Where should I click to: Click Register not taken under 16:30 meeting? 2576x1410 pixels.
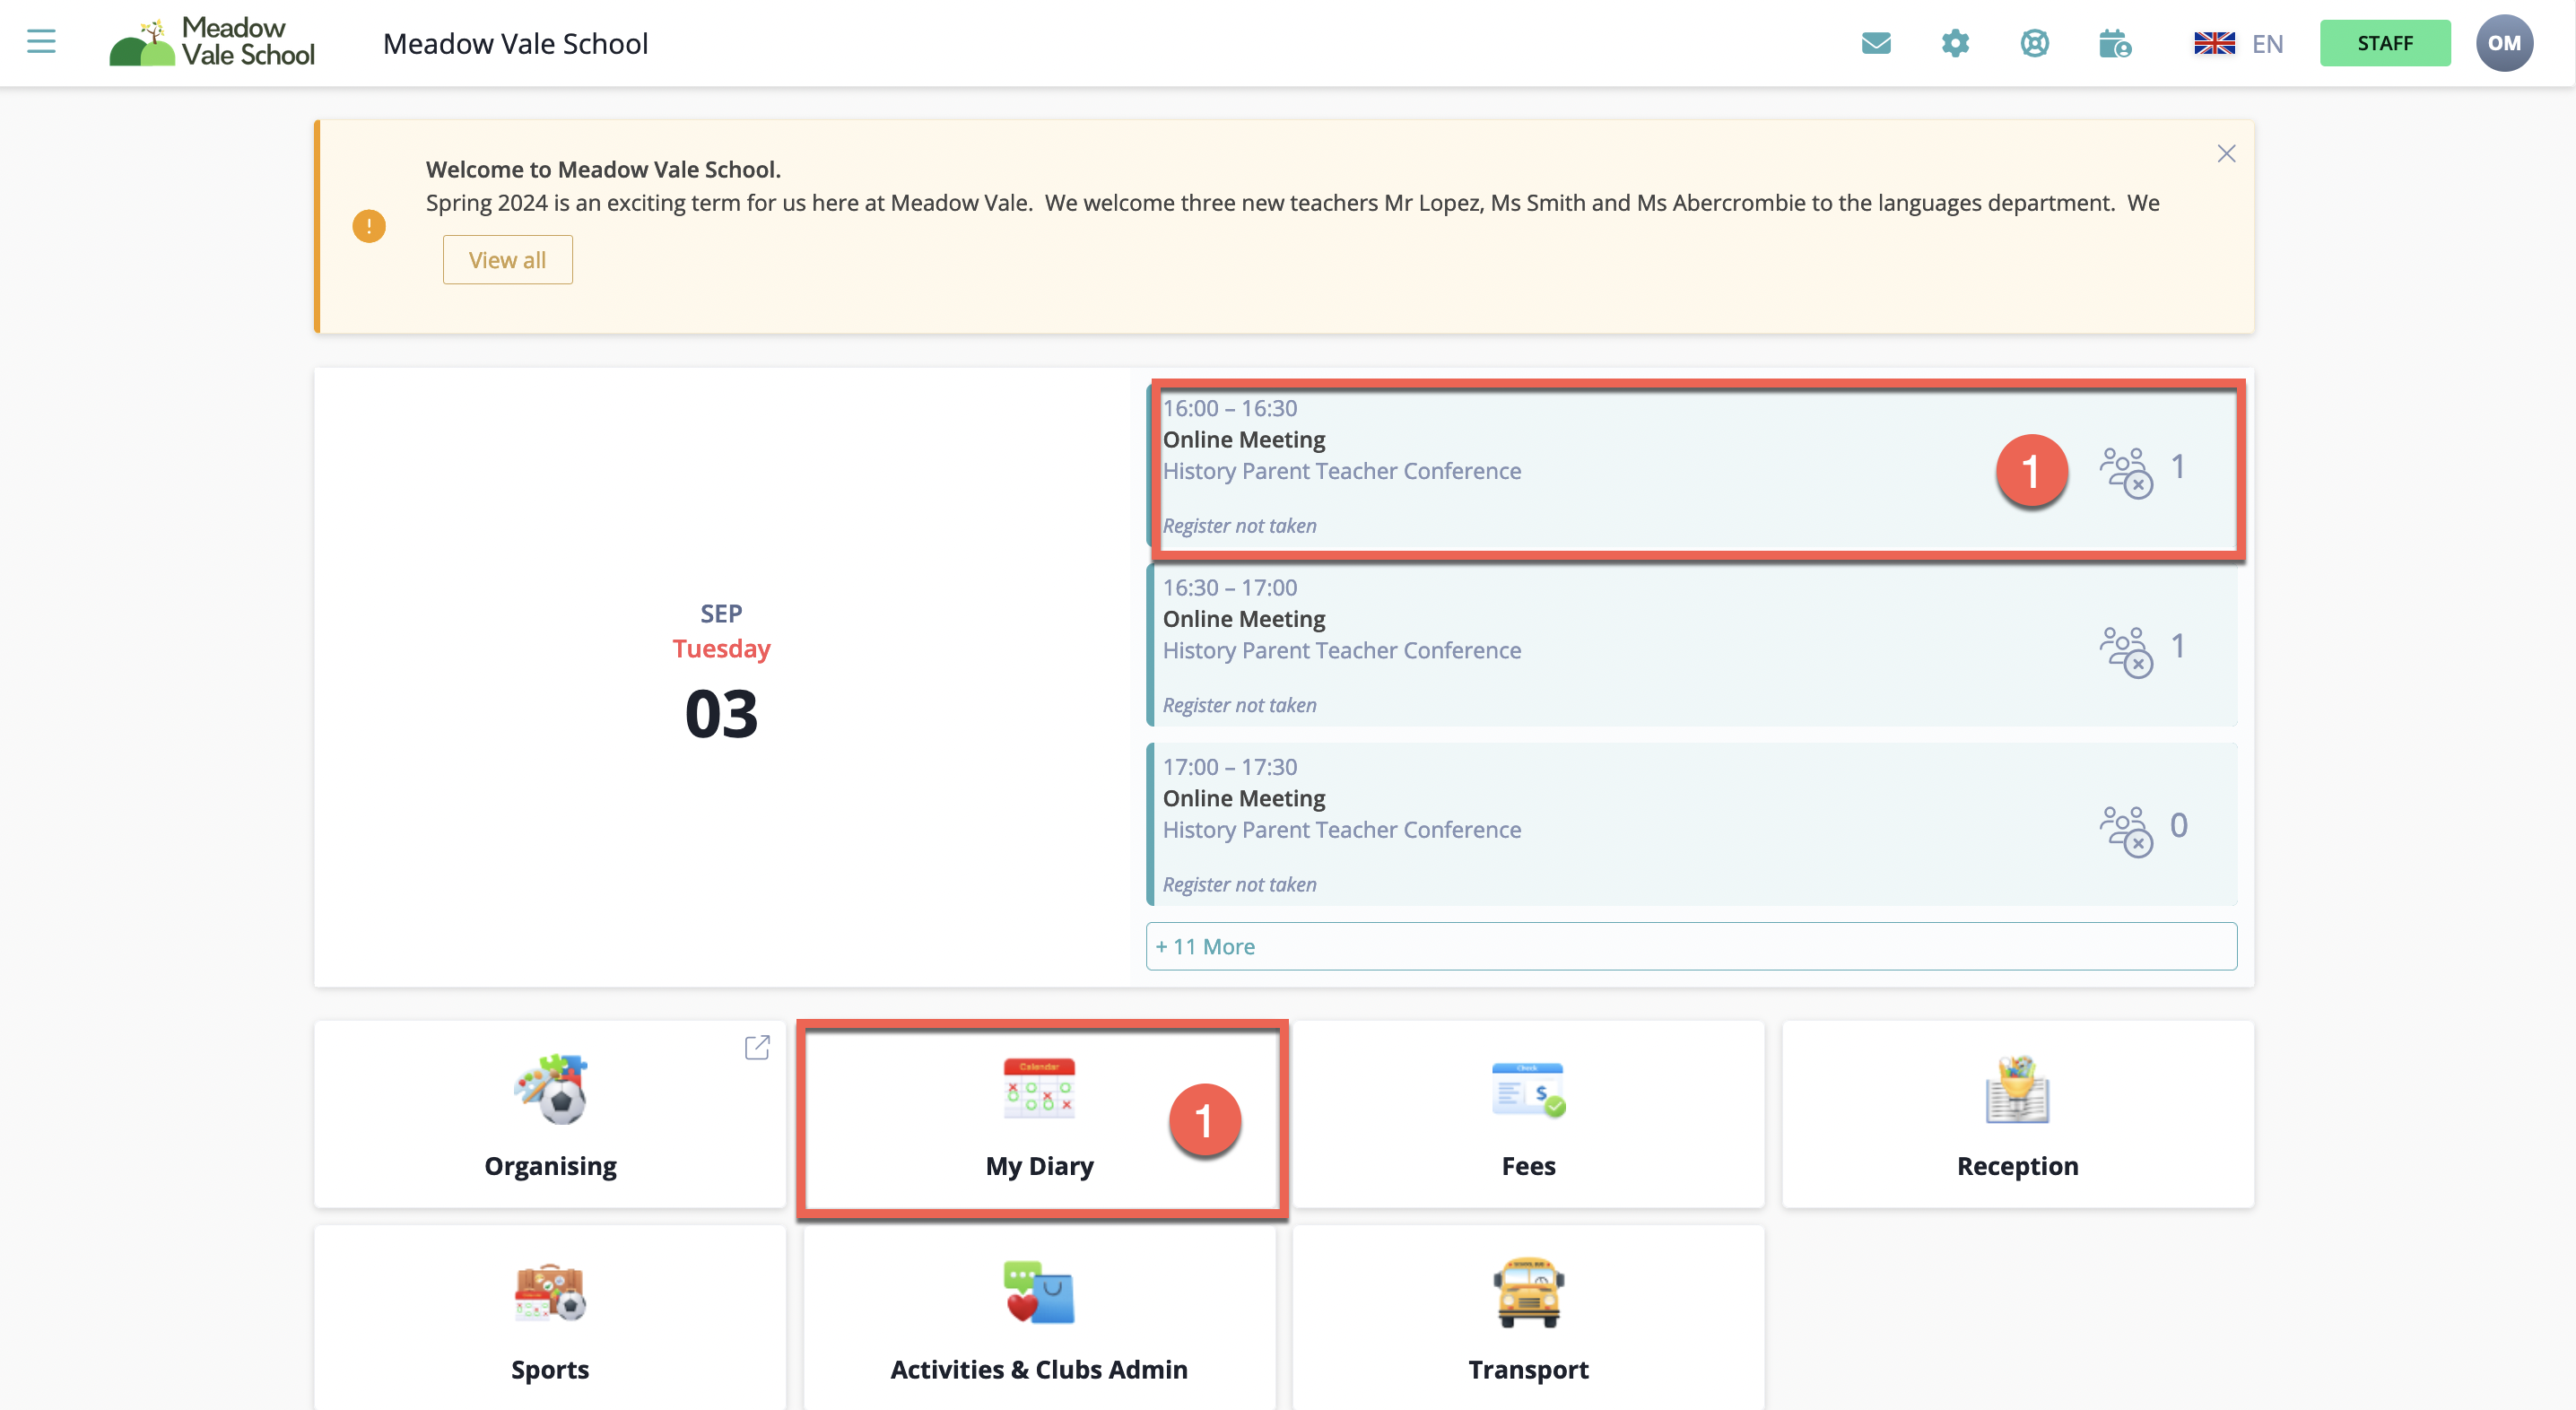coord(1239,705)
